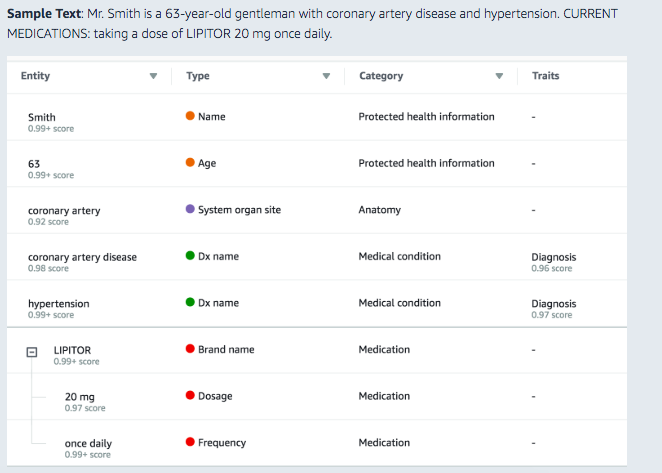
Task: Click green dot in hypertension row
Action: tap(190, 302)
